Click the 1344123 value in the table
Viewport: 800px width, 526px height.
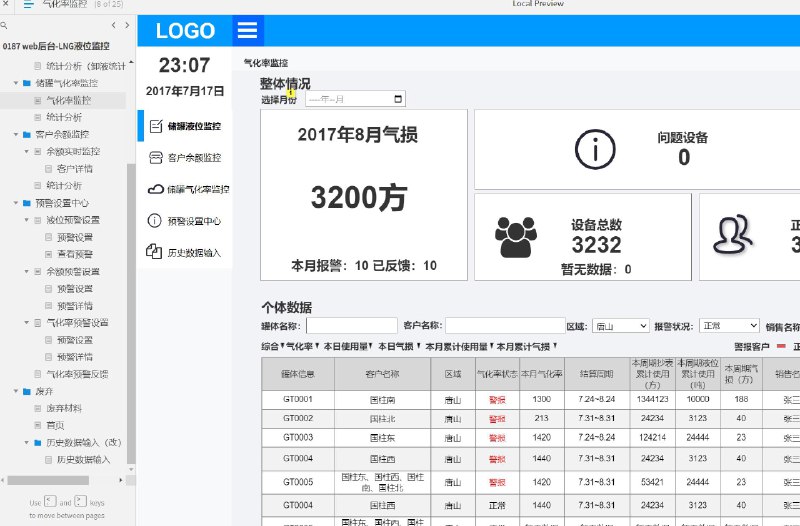(x=653, y=399)
